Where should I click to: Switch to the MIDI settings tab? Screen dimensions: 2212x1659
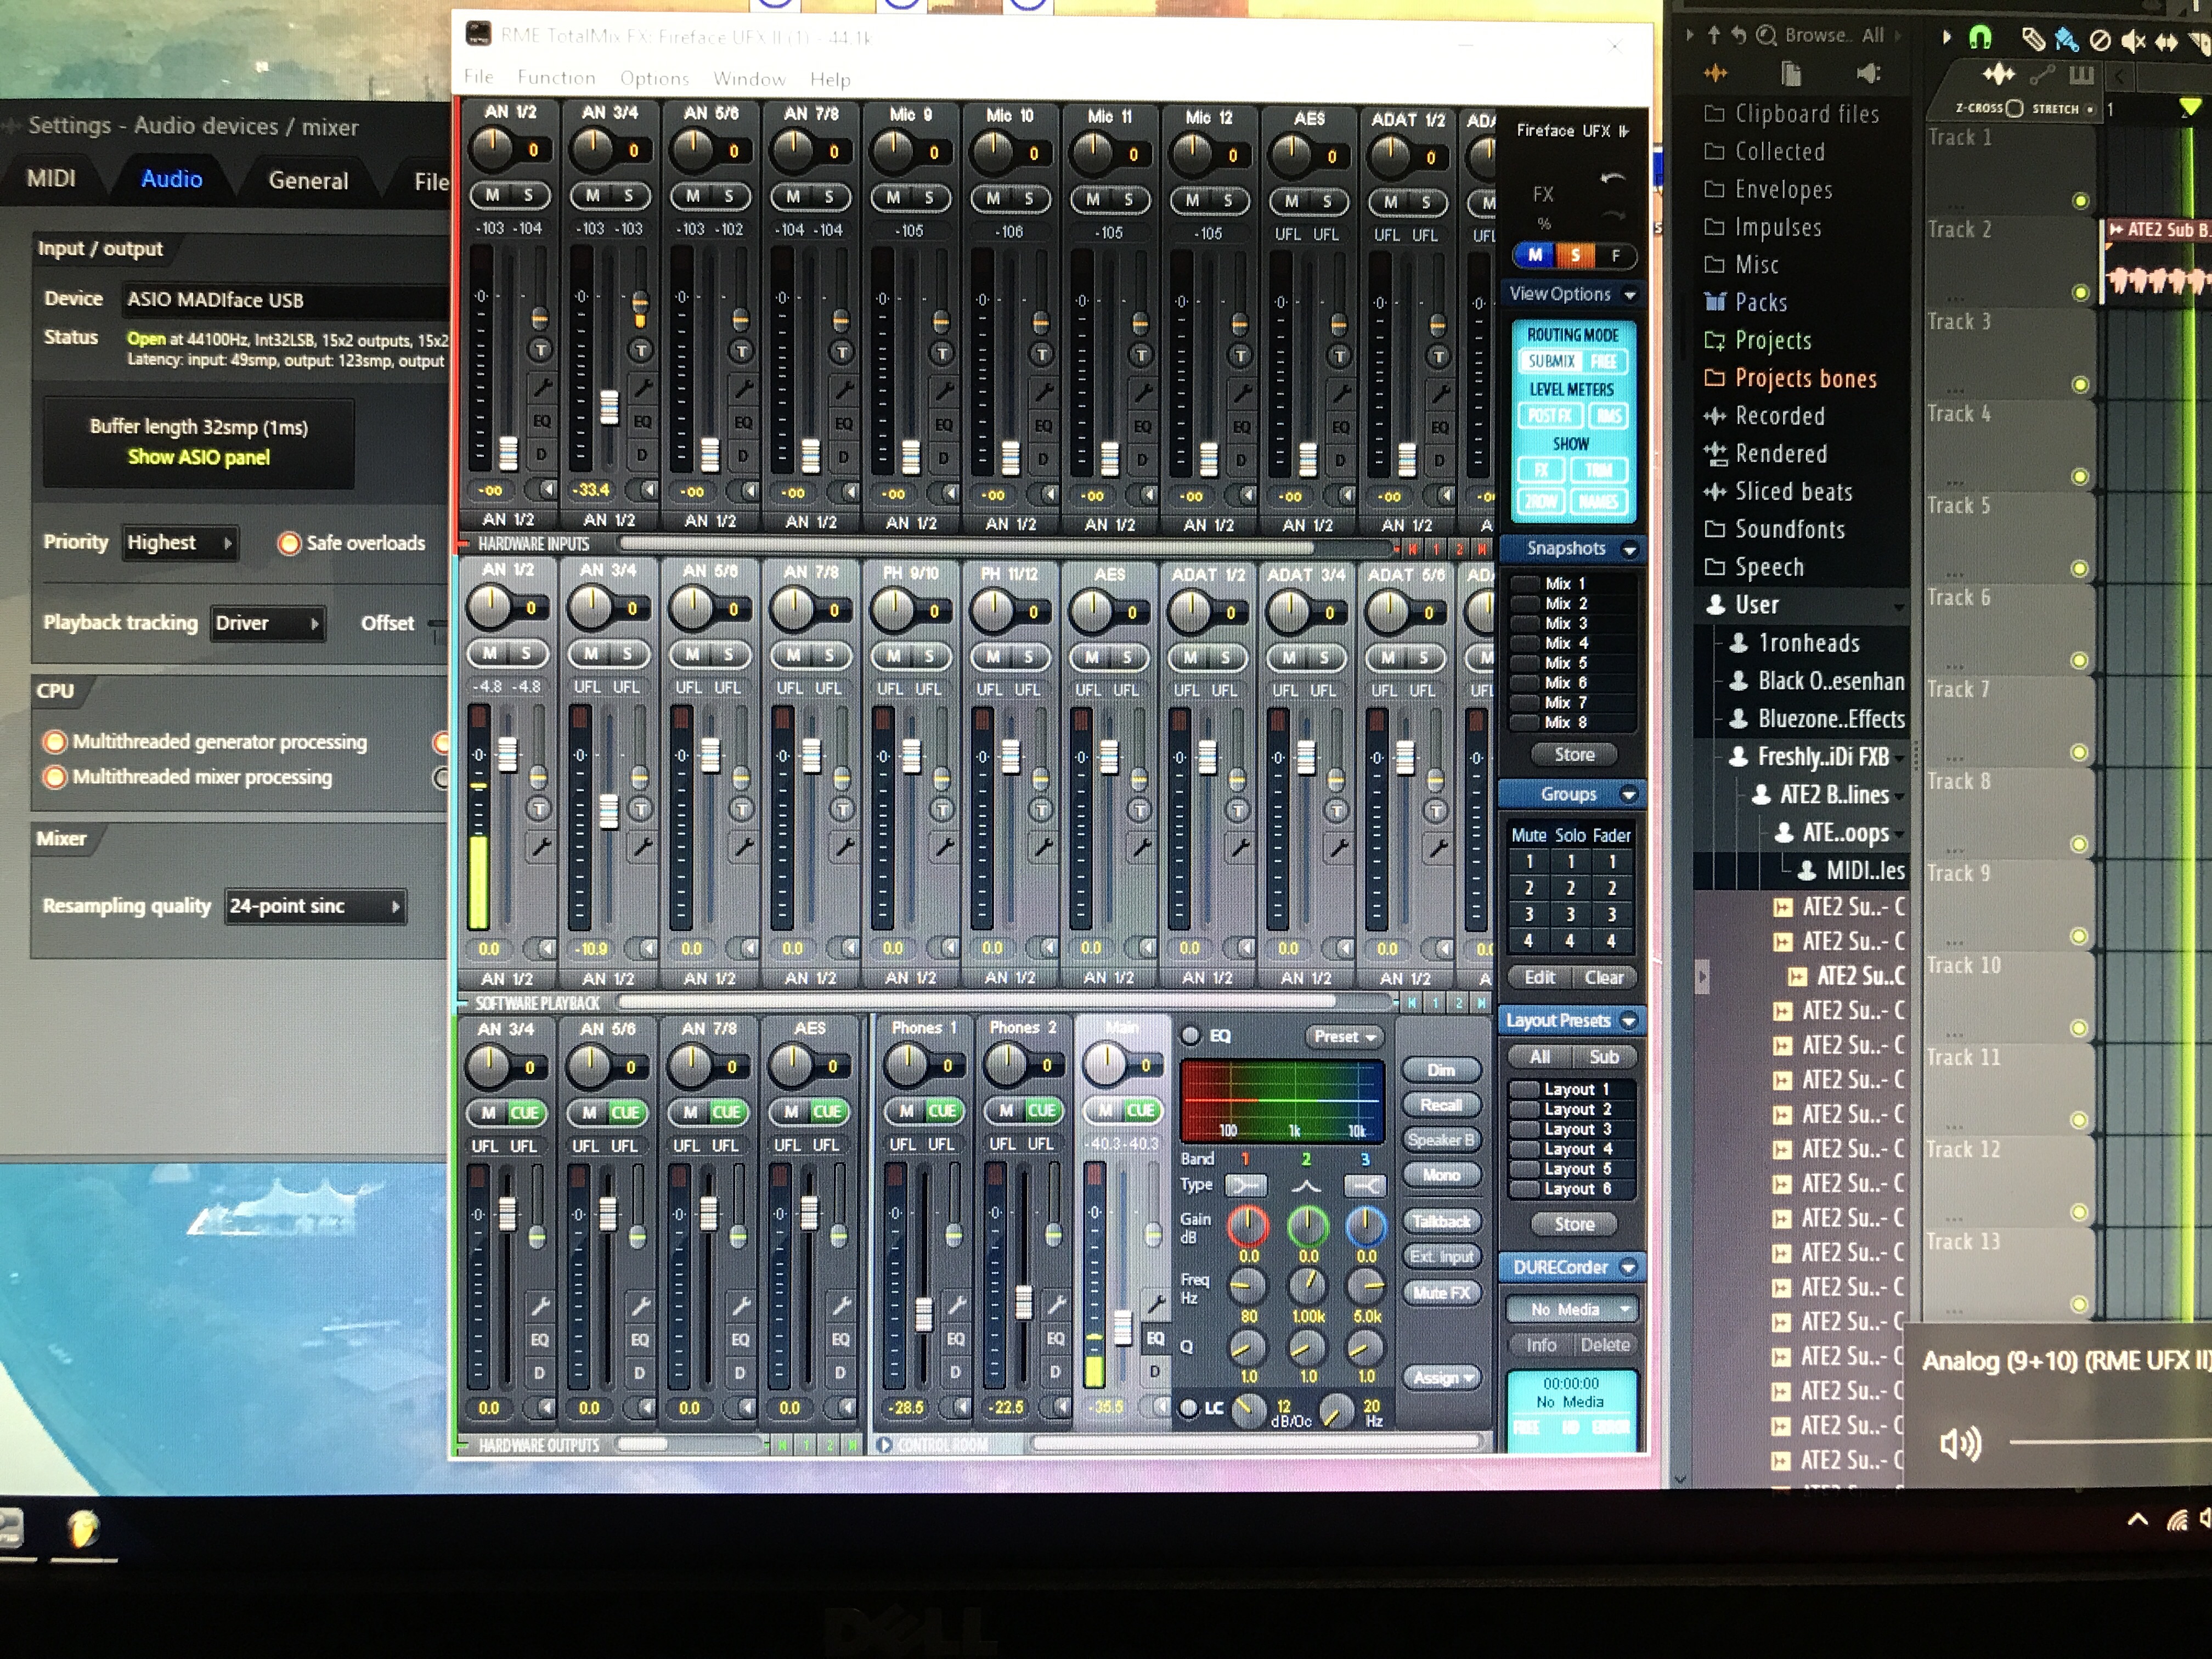(x=51, y=179)
